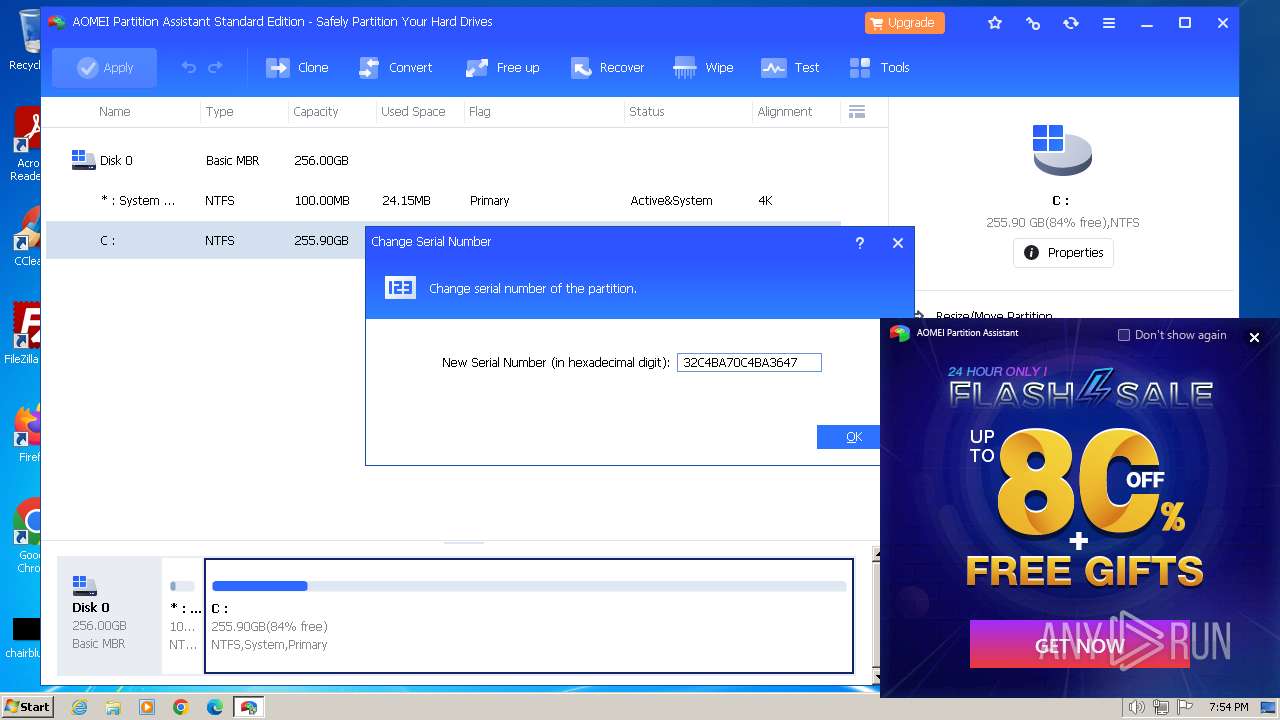1280x720 pixels.
Task: Open the Test tool
Action: pos(790,67)
